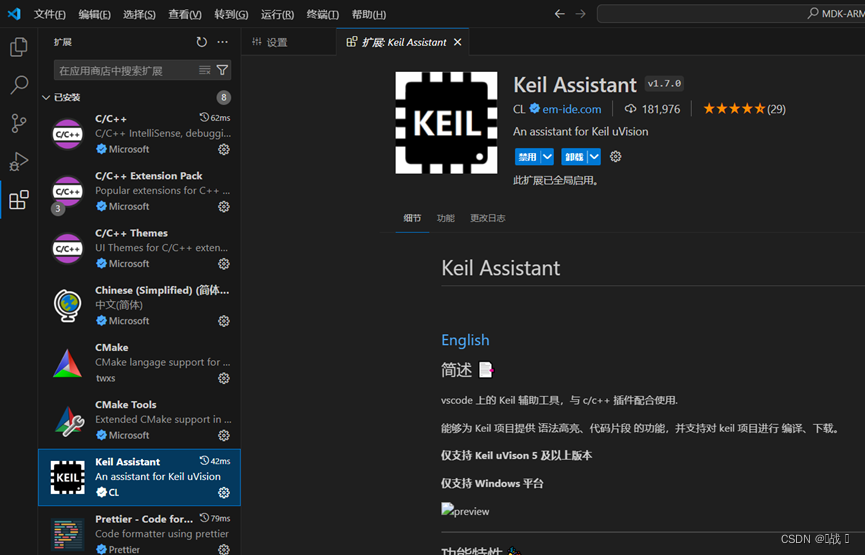865x555 pixels.
Task: Open the Extensions view icon
Action: coord(19,200)
